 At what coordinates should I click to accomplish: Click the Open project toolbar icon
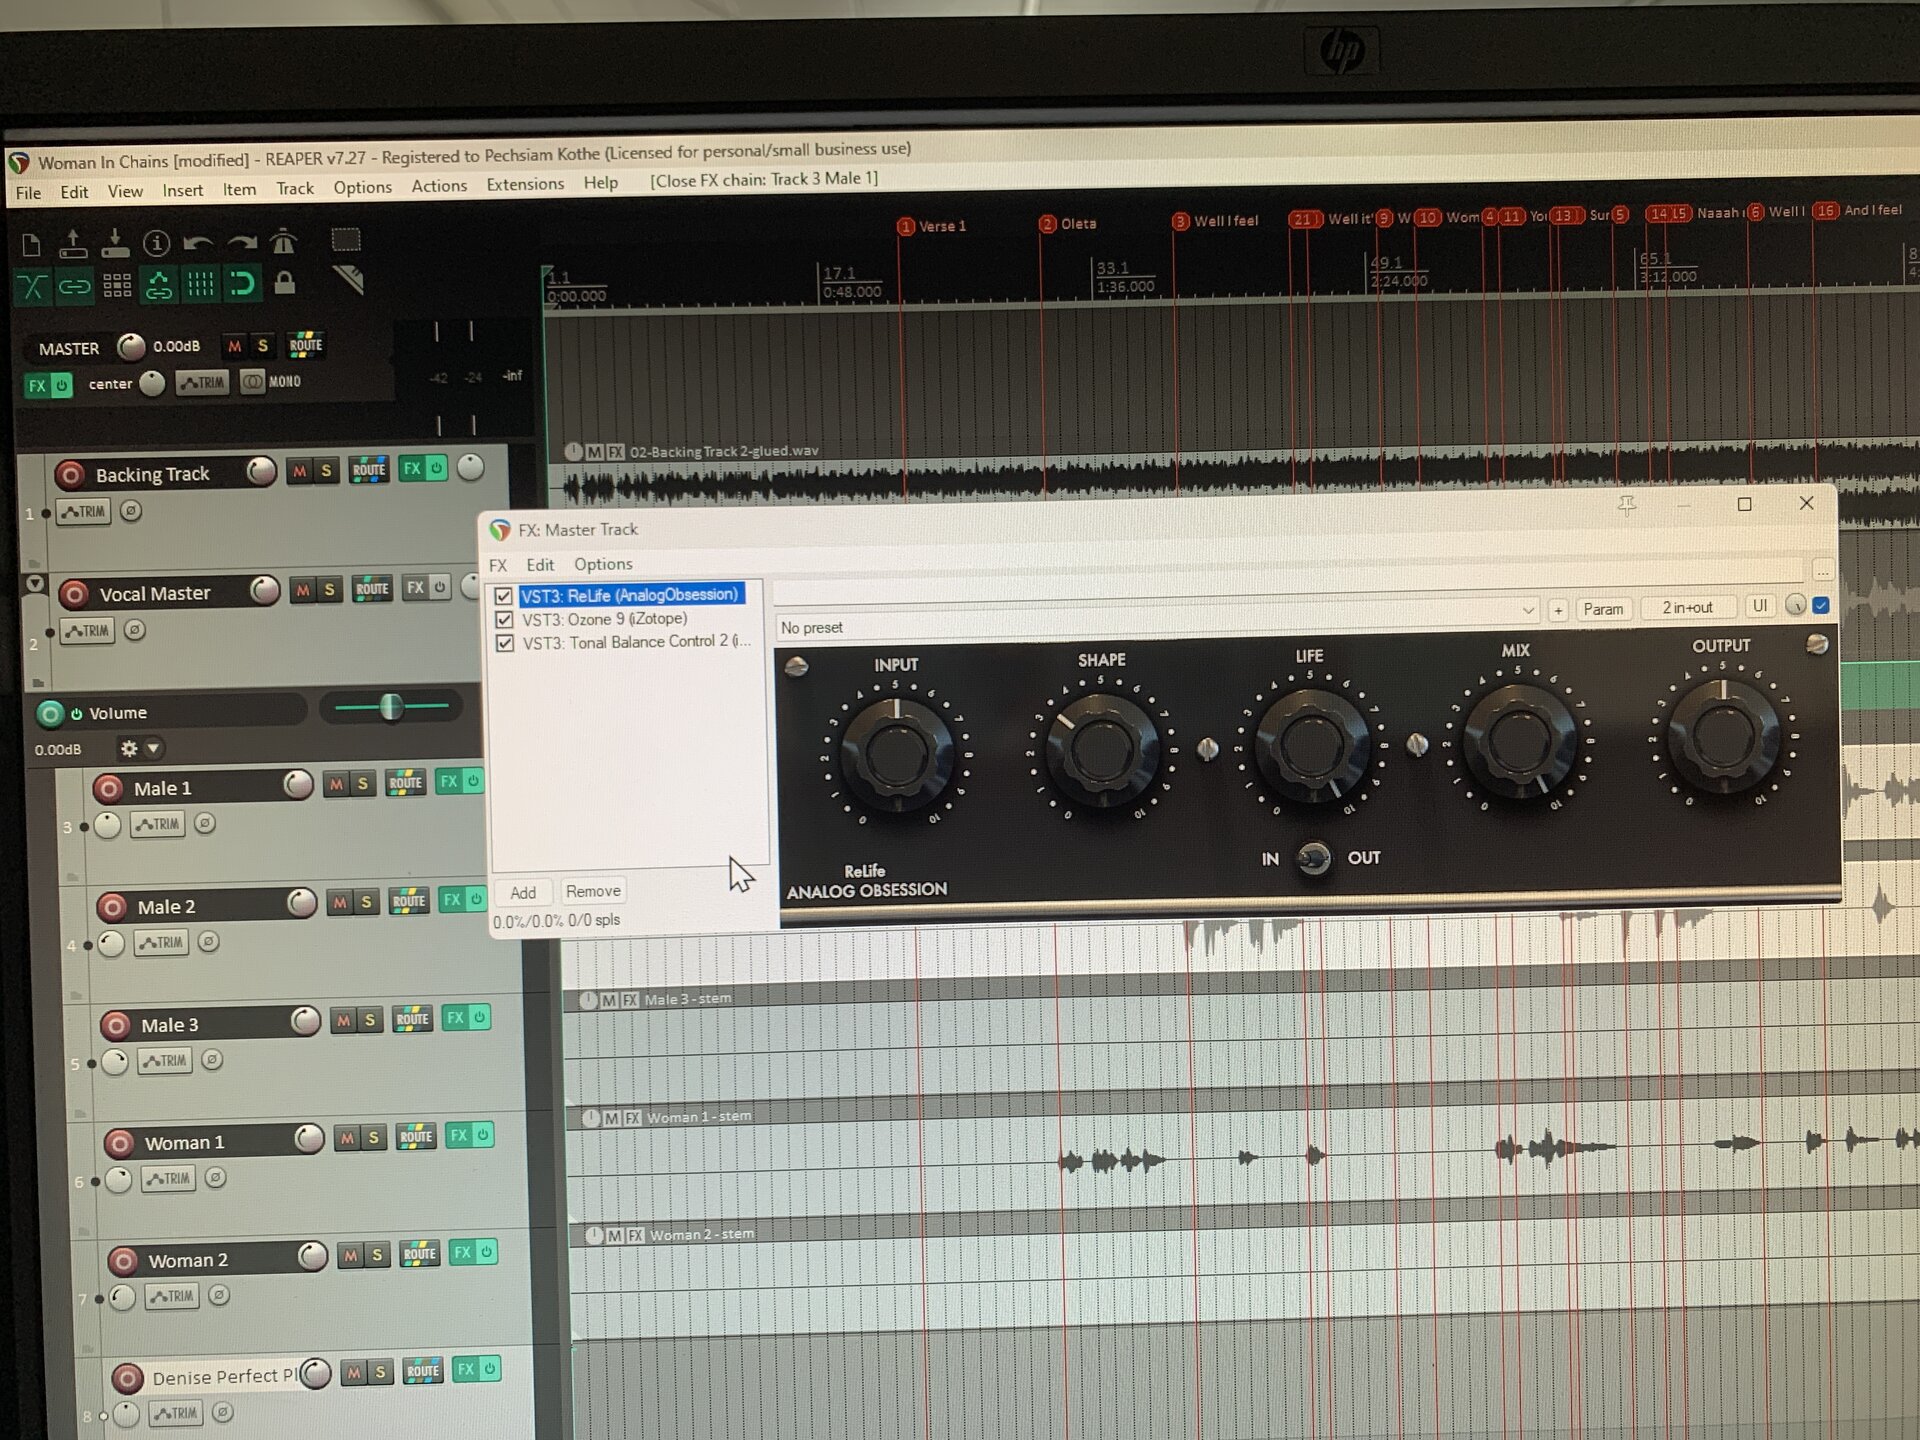click(73, 243)
